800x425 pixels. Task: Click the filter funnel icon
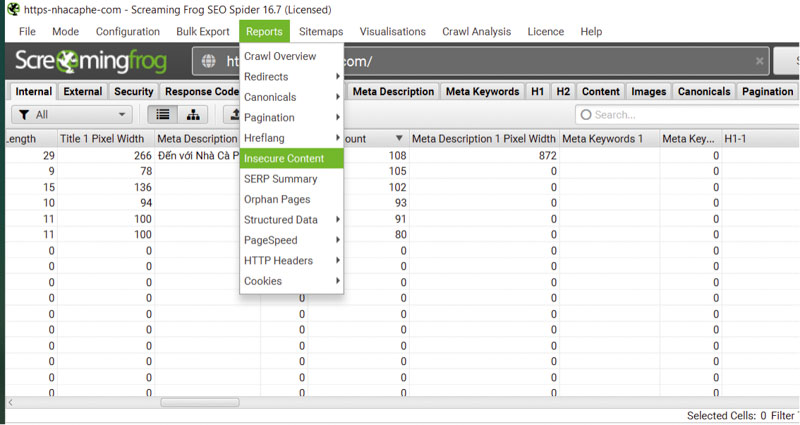click(x=23, y=115)
